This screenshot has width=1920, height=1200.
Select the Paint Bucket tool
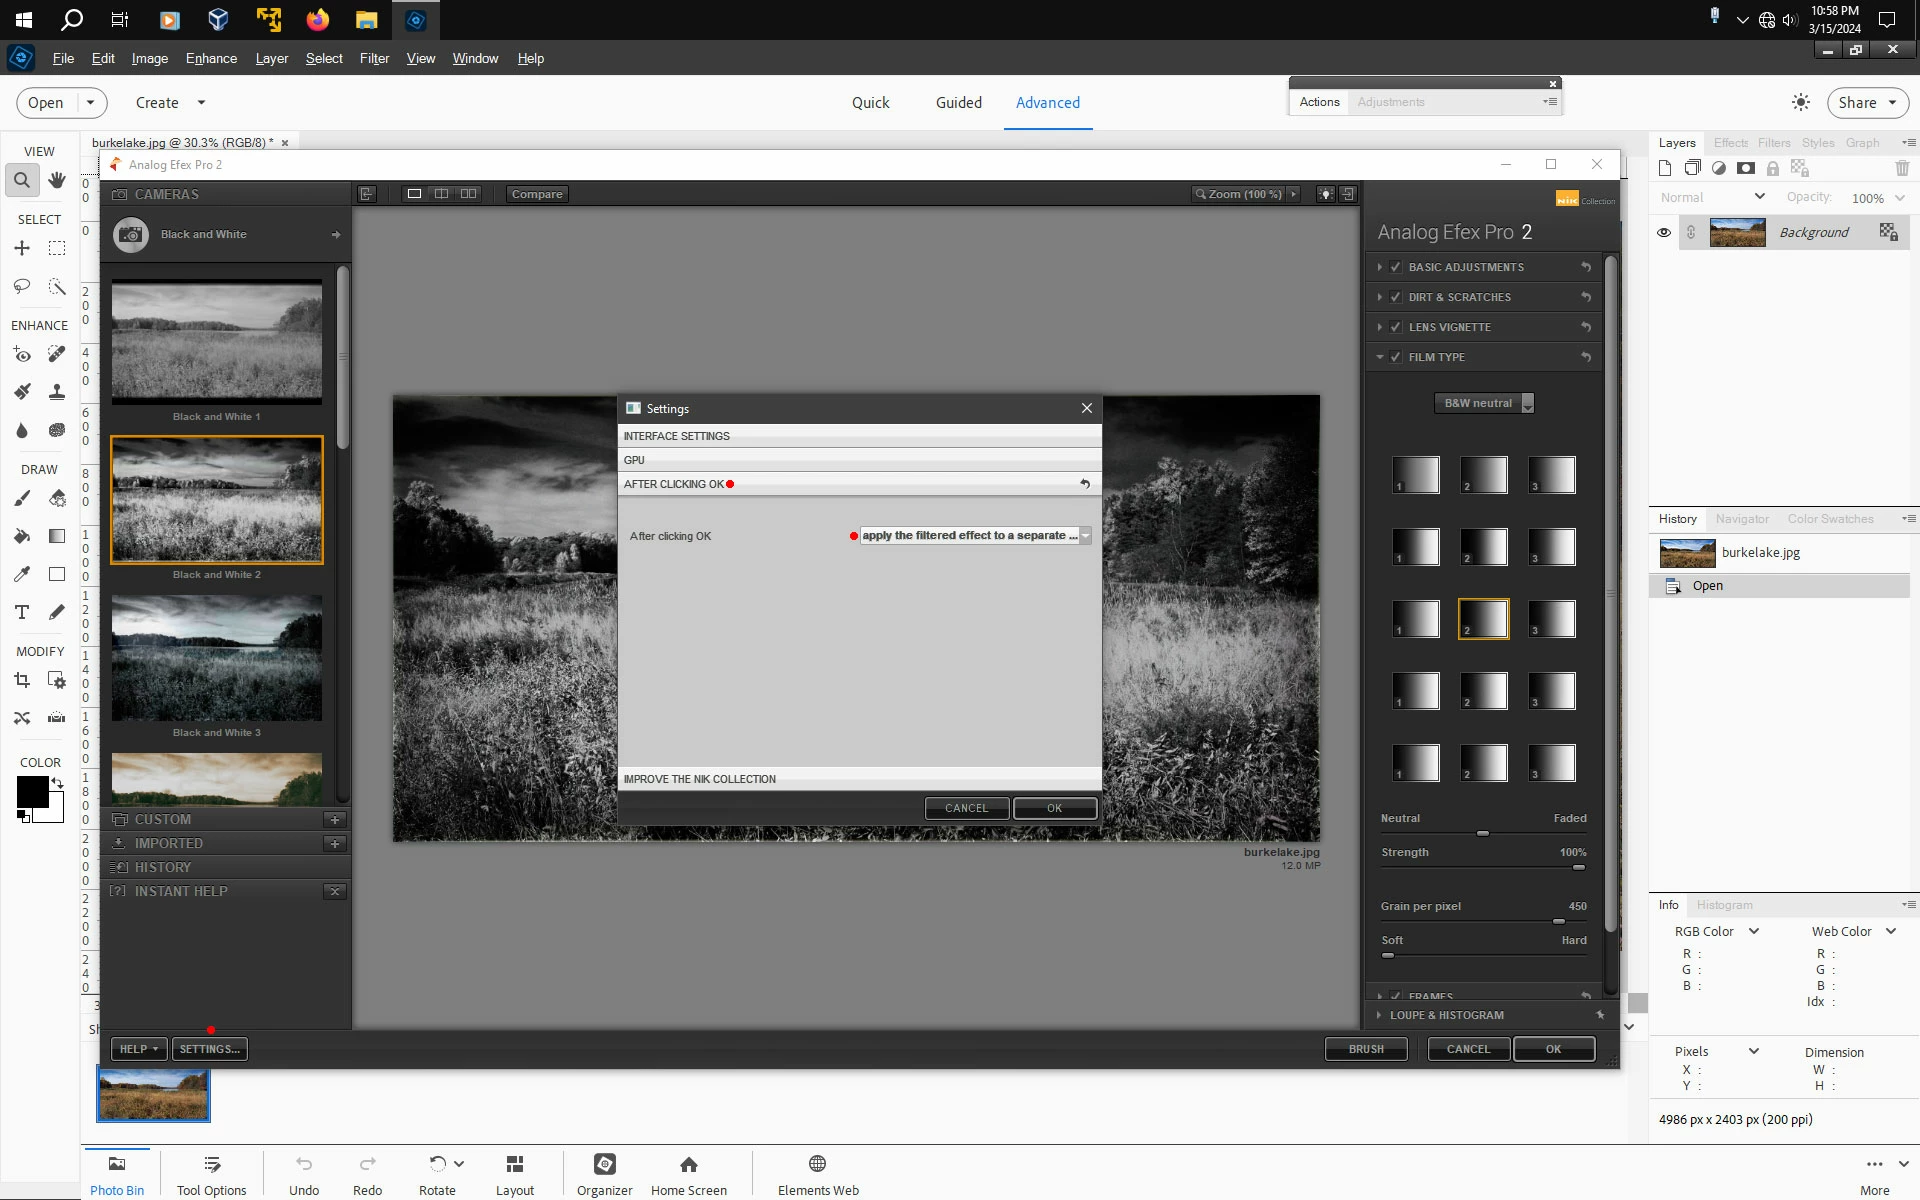click(x=22, y=536)
